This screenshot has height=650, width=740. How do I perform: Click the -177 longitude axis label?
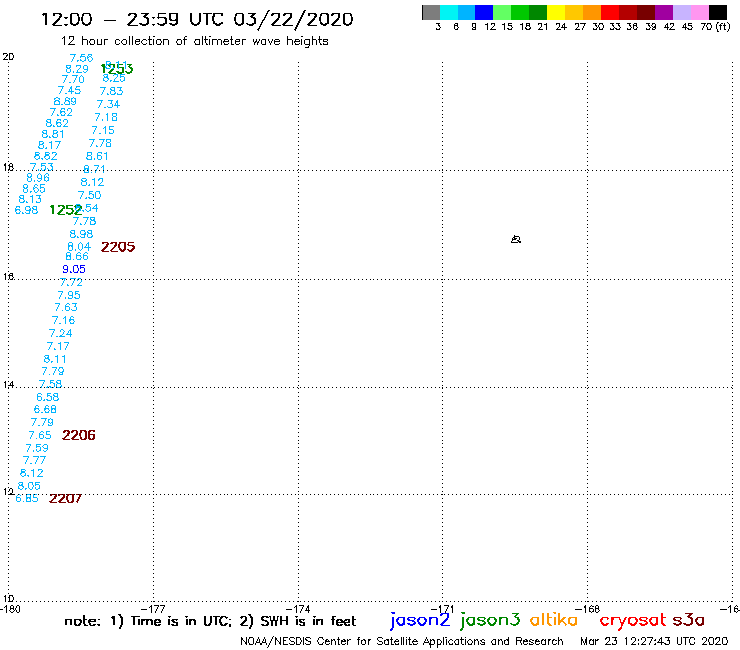click(153, 609)
